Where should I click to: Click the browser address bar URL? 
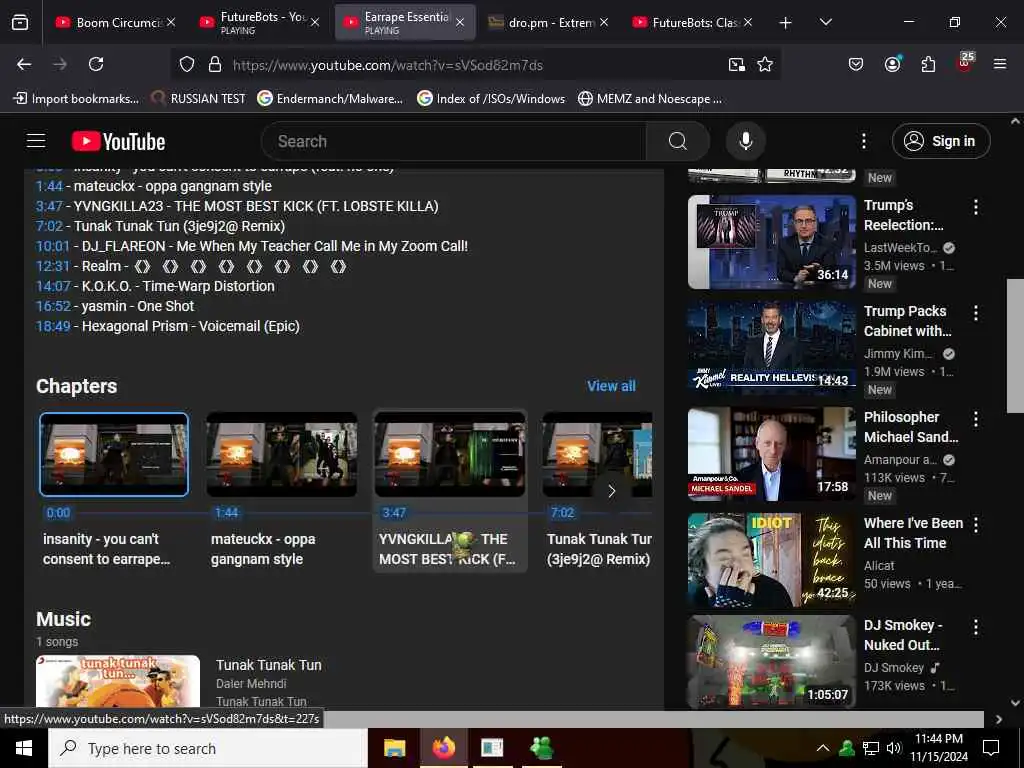tap(388, 65)
